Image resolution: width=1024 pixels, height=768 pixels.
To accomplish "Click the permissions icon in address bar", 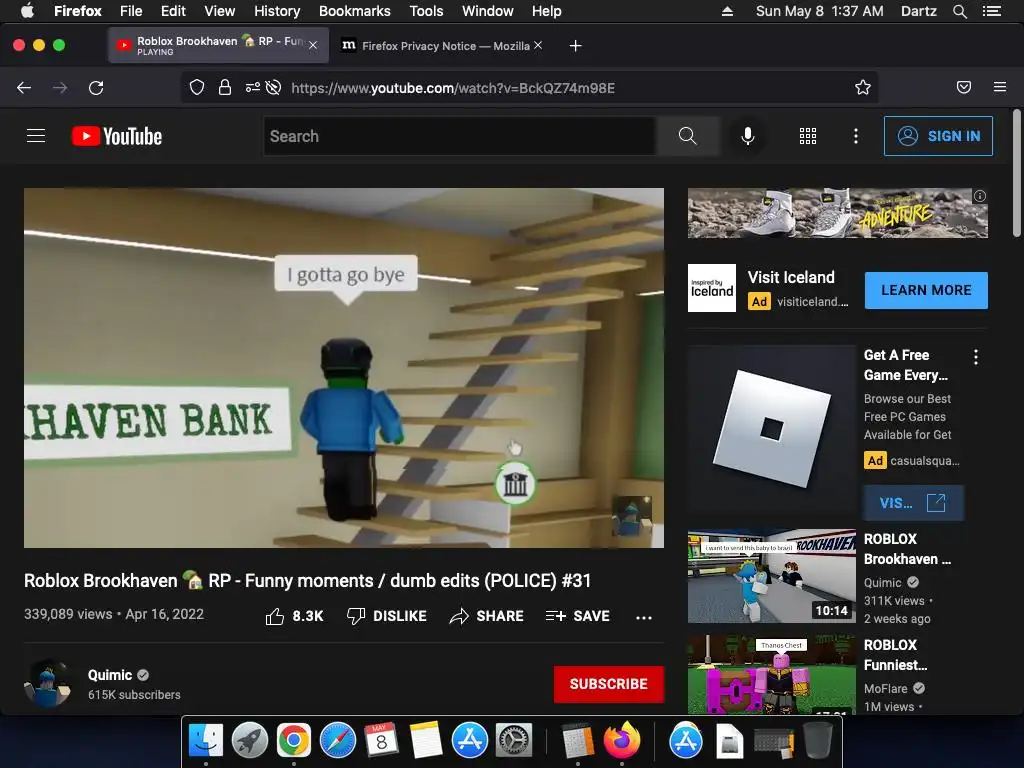I will (253, 88).
